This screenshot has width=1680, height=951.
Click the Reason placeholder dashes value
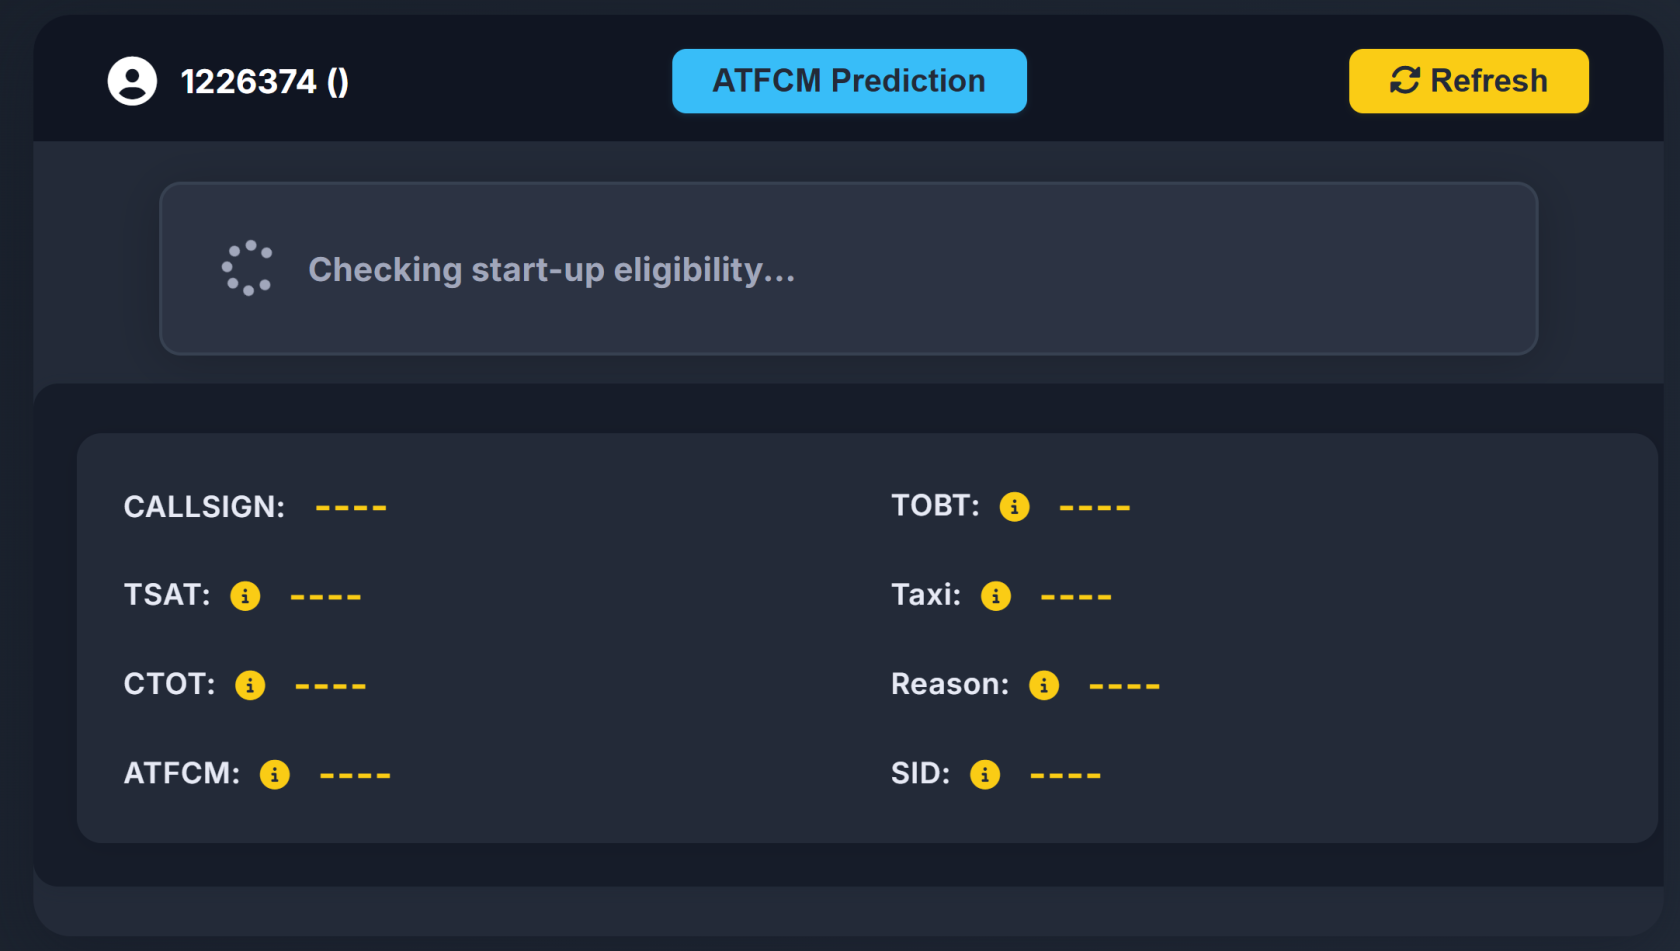[1124, 686]
